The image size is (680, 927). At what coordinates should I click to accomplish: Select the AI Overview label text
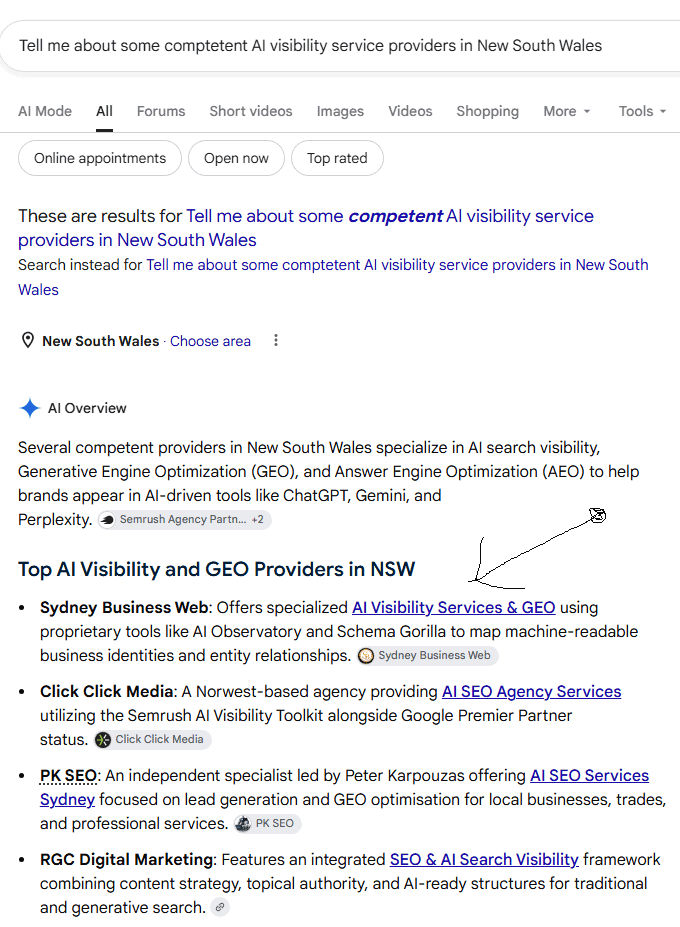tap(87, 408)
